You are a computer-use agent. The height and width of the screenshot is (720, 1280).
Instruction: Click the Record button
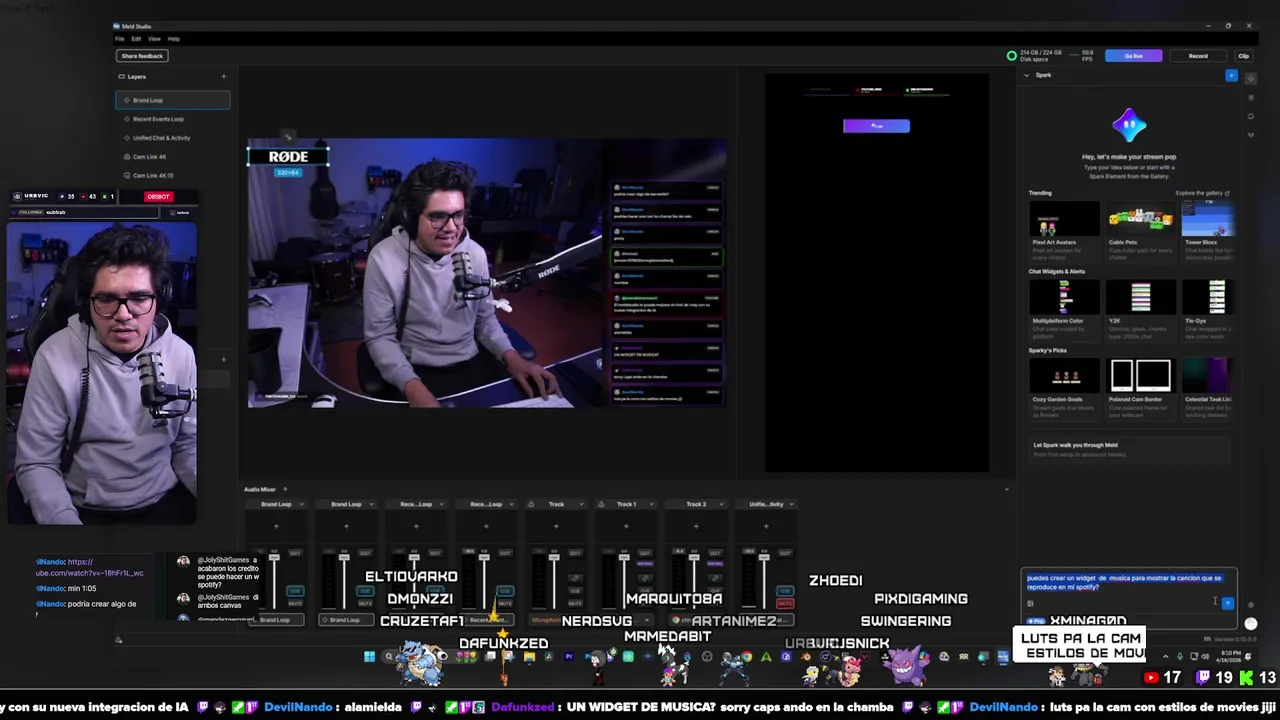click(x=1198, y=56)
